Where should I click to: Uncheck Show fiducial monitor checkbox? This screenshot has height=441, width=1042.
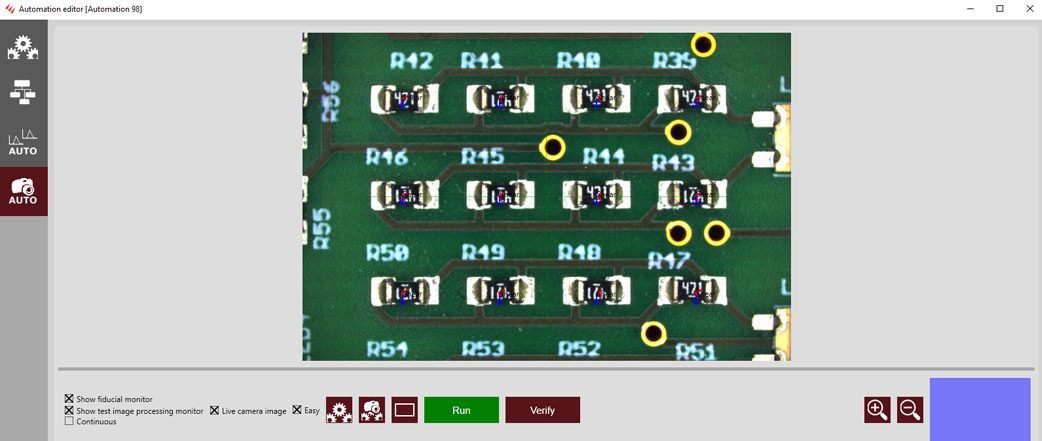point(69,399)
